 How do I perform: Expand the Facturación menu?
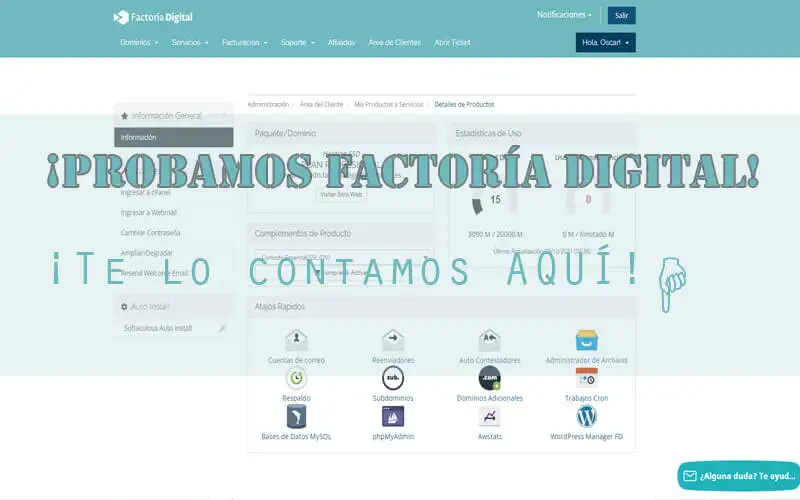tap(244, 42)
